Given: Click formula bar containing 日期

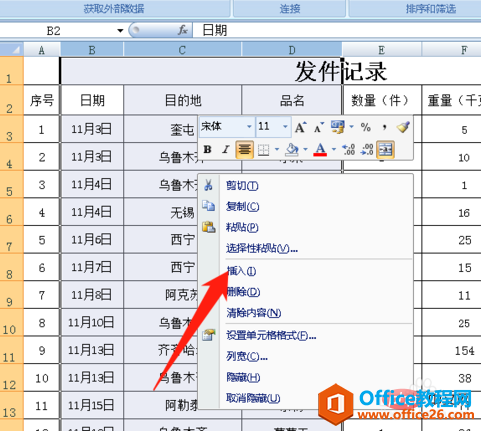Looking at the screenshot, I should click(x=337, y=31).
